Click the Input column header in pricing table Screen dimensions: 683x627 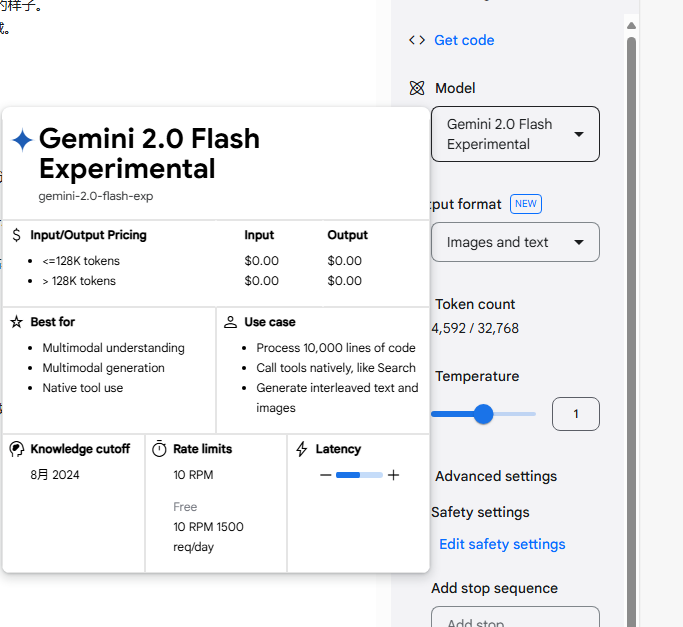coord(259,235)
